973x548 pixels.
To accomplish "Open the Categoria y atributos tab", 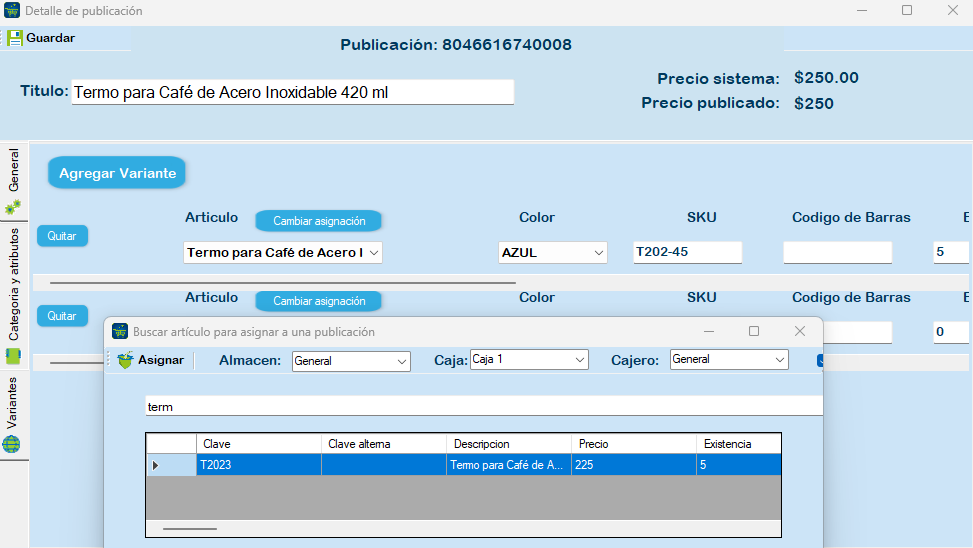I will (14, 284).
